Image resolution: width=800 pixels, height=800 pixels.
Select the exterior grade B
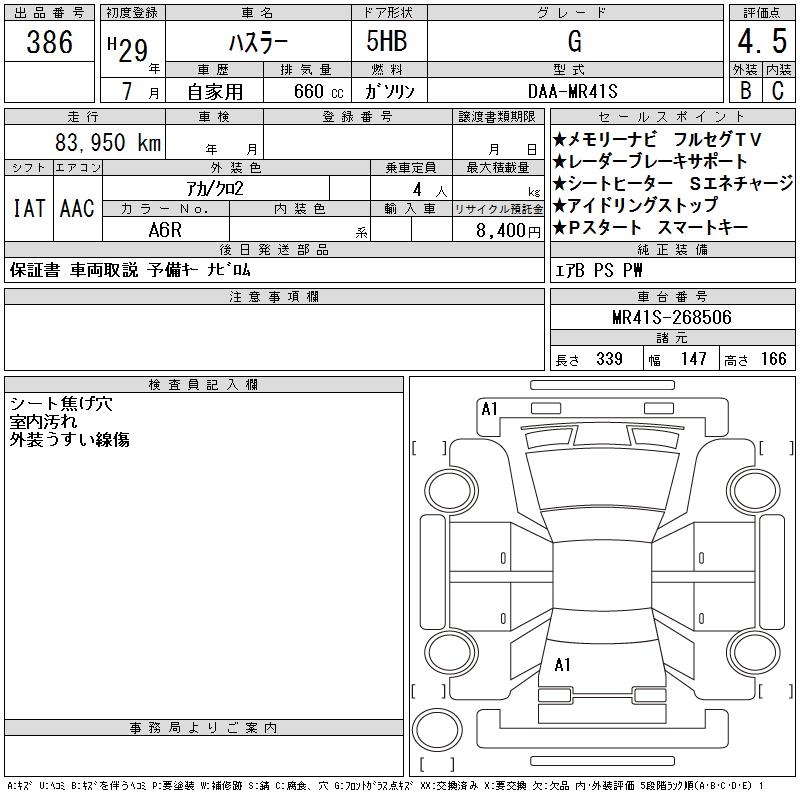pos(745,91)
